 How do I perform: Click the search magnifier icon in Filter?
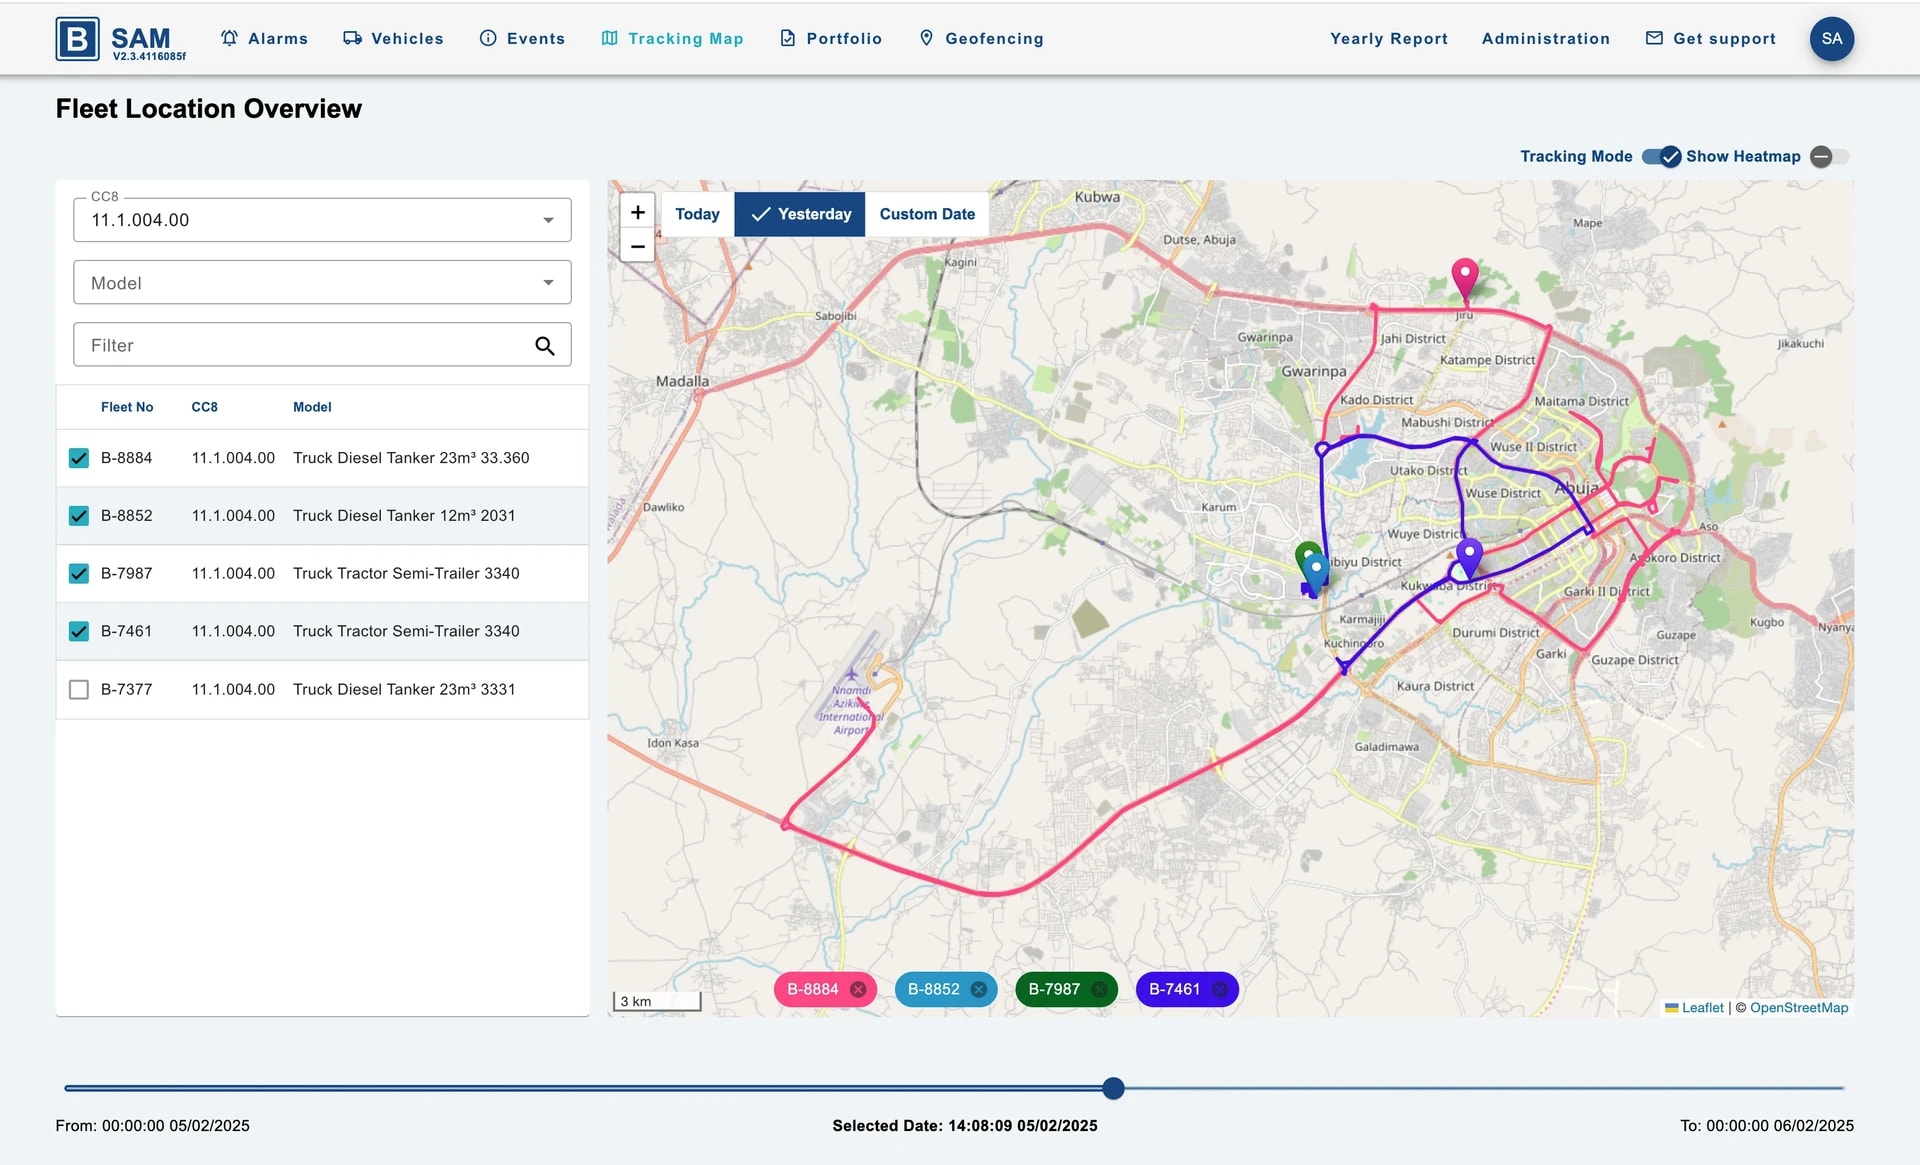point(544,345)
